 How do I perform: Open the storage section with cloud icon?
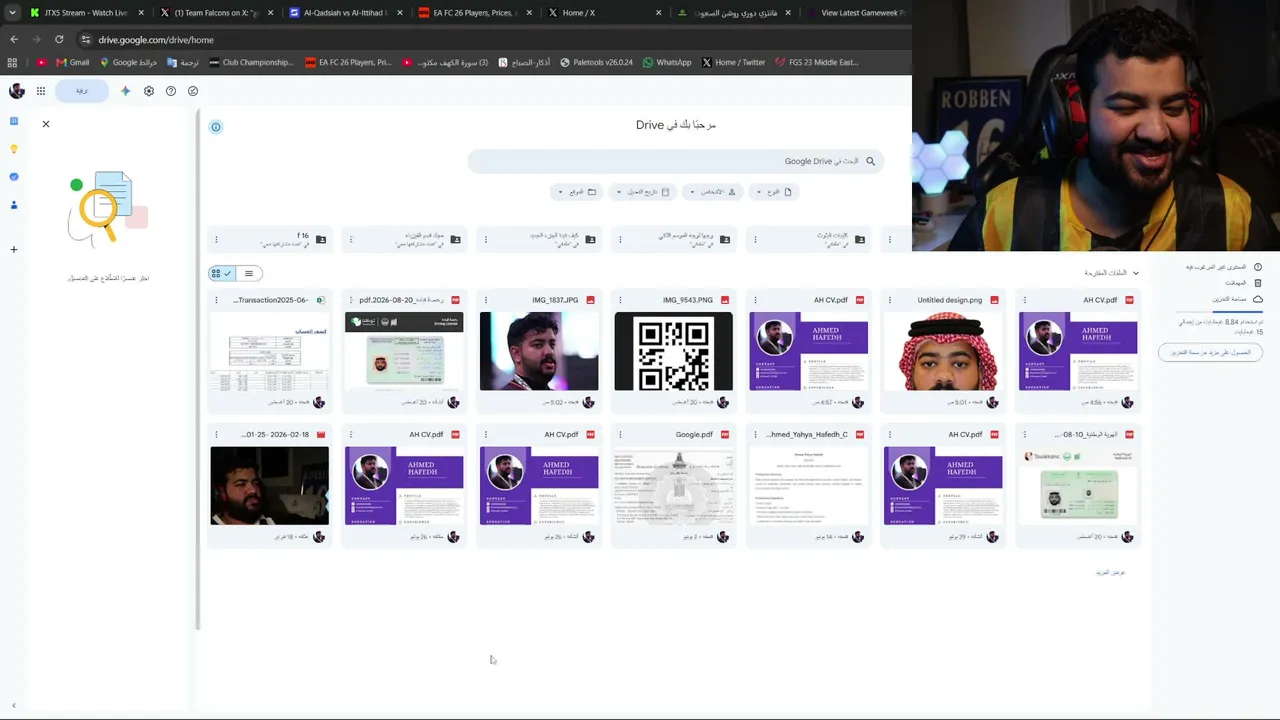tap(1237, 299)
